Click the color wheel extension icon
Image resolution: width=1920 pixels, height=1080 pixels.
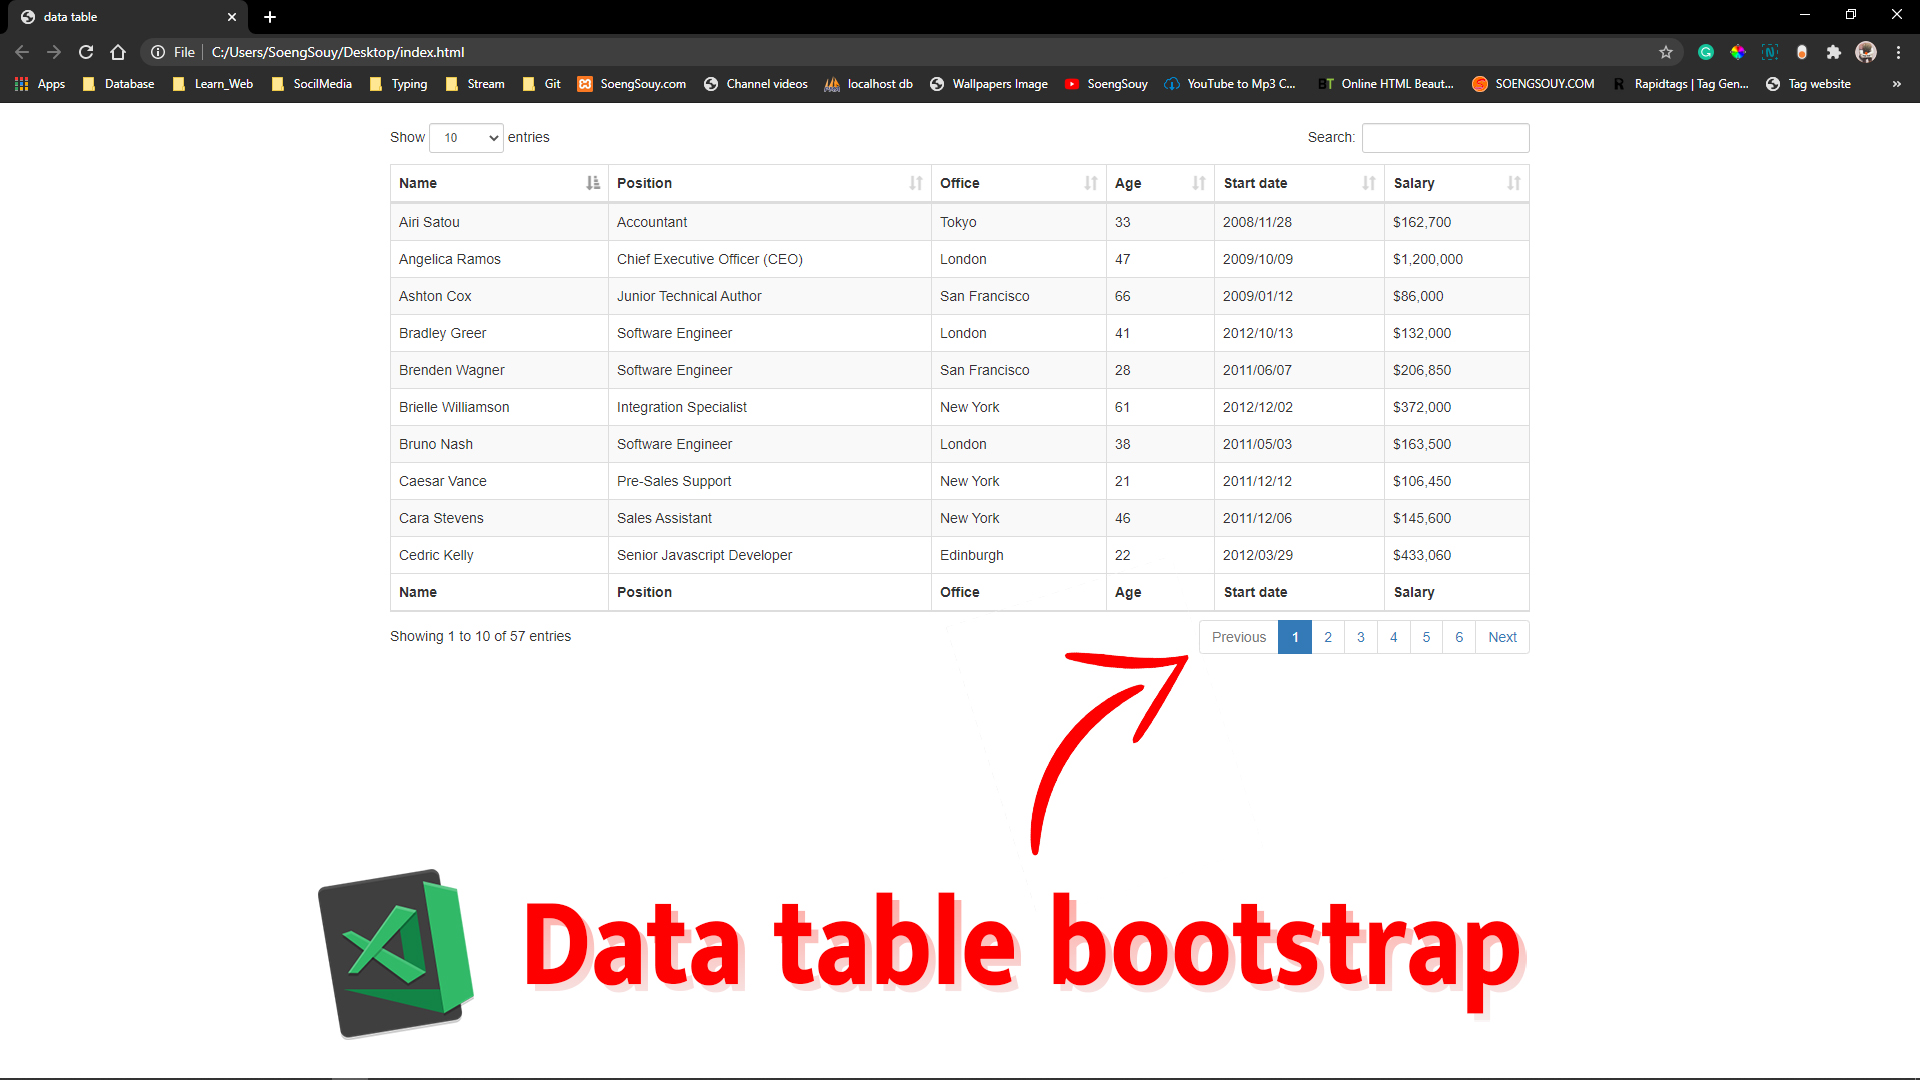(1738, 52)
